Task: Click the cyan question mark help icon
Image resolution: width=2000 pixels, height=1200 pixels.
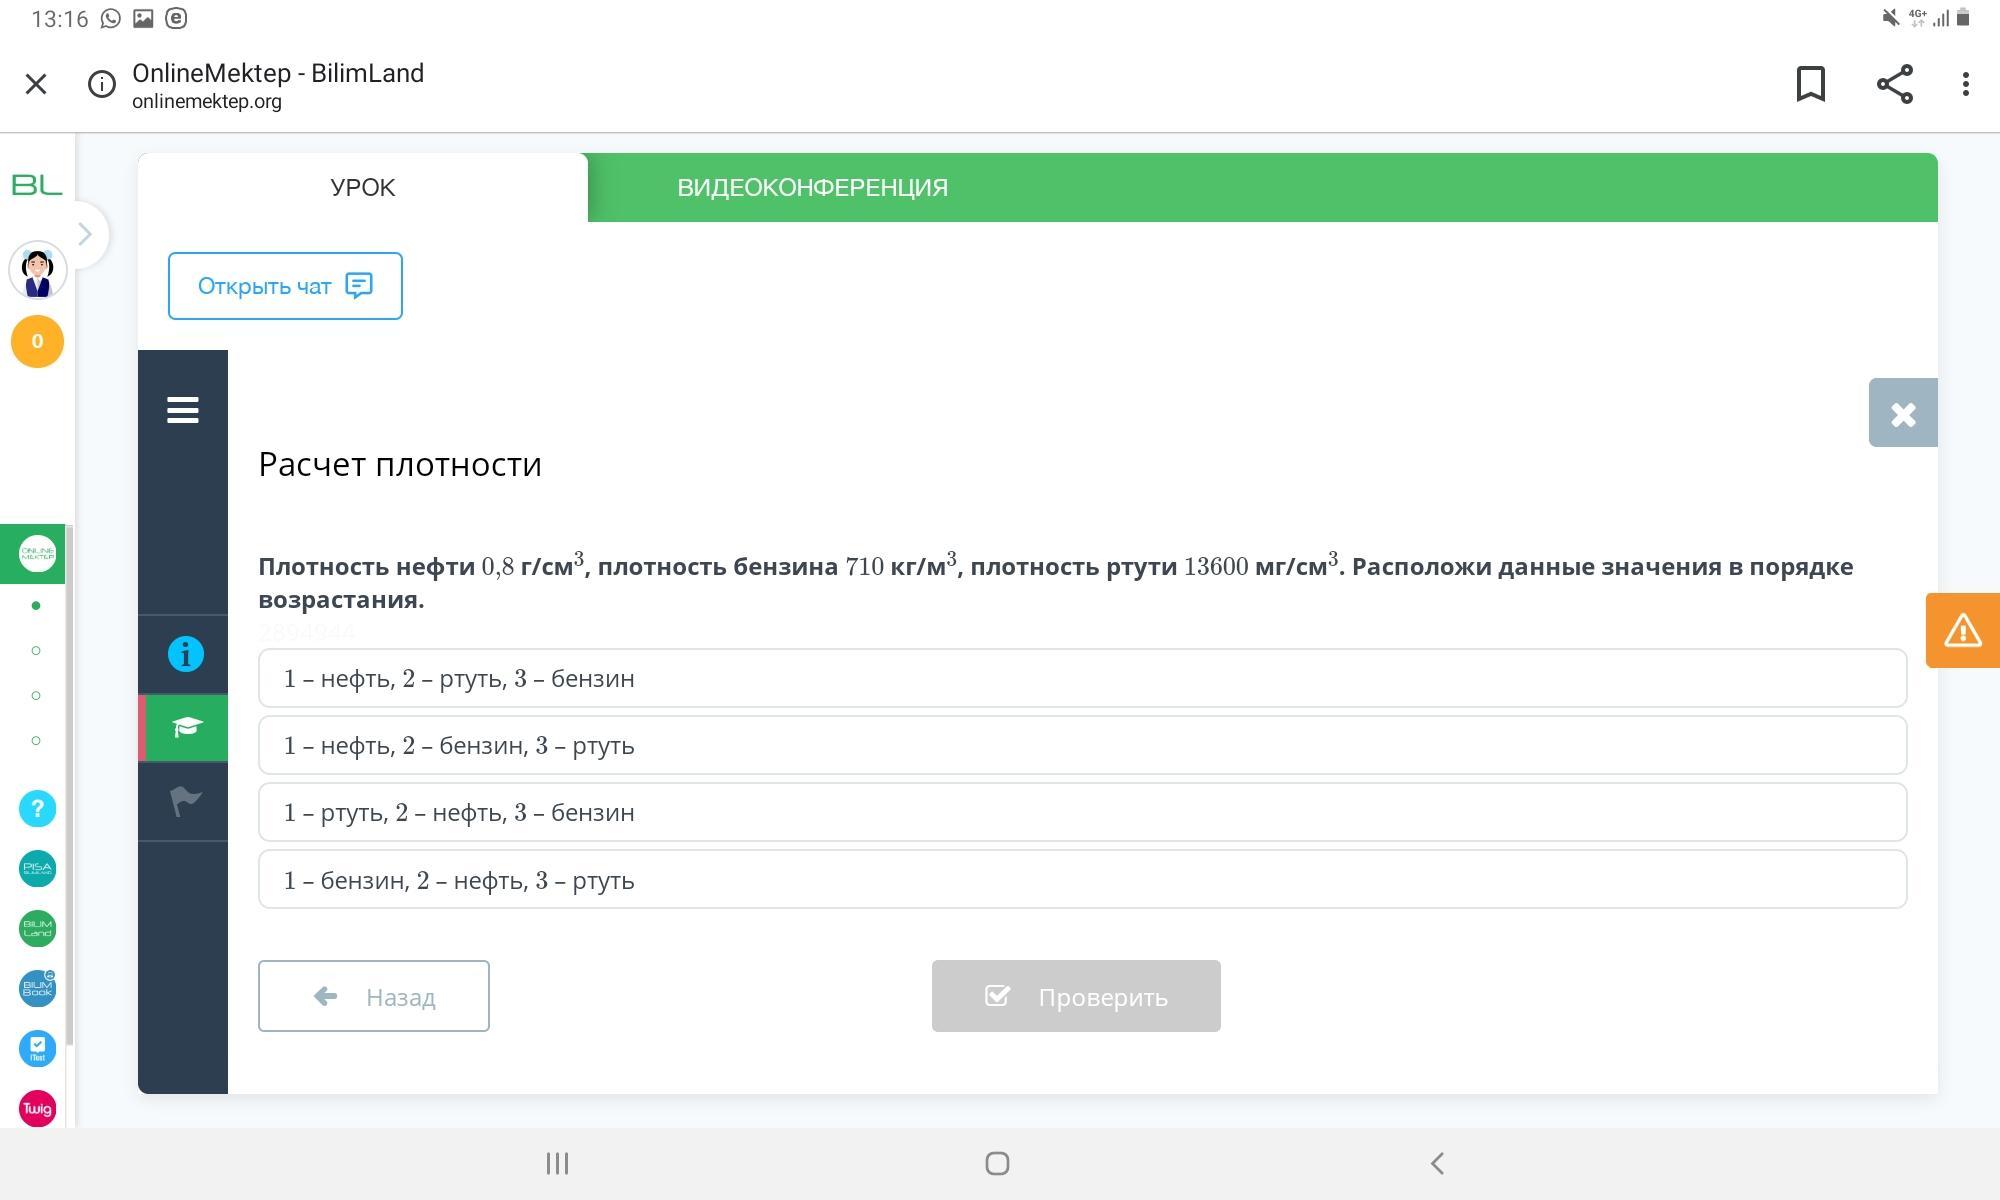Action: (x=37, y=808)
